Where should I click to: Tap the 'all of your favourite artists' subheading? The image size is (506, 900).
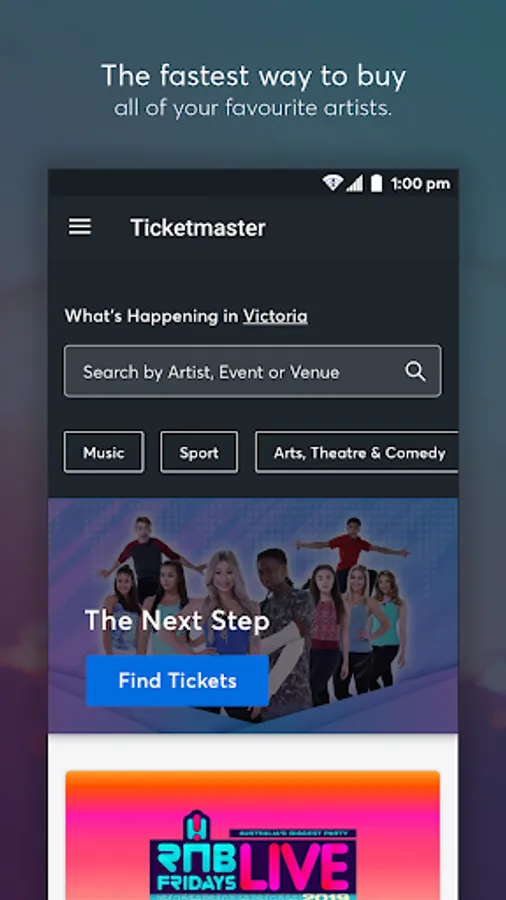pos(253,108)
